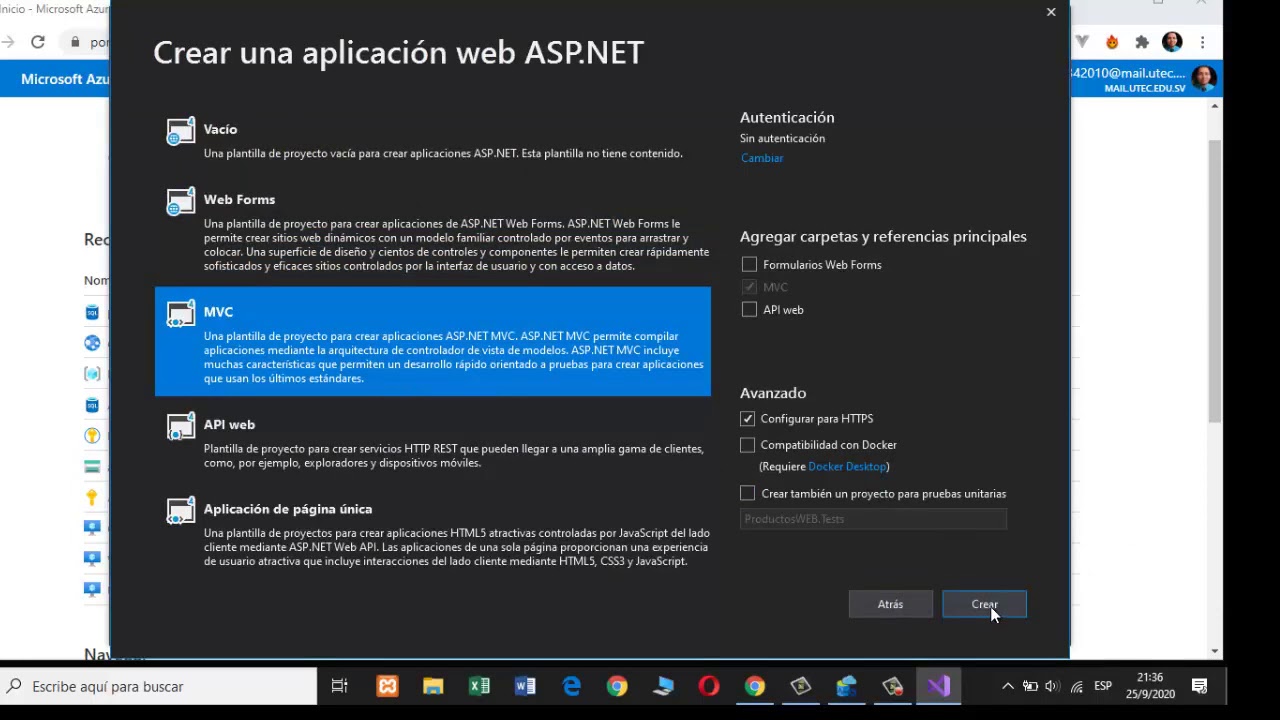Select Aplicación de página única template icon
Image resolution: width=1280 pixels, height=720 pixels.
(181, 511)
